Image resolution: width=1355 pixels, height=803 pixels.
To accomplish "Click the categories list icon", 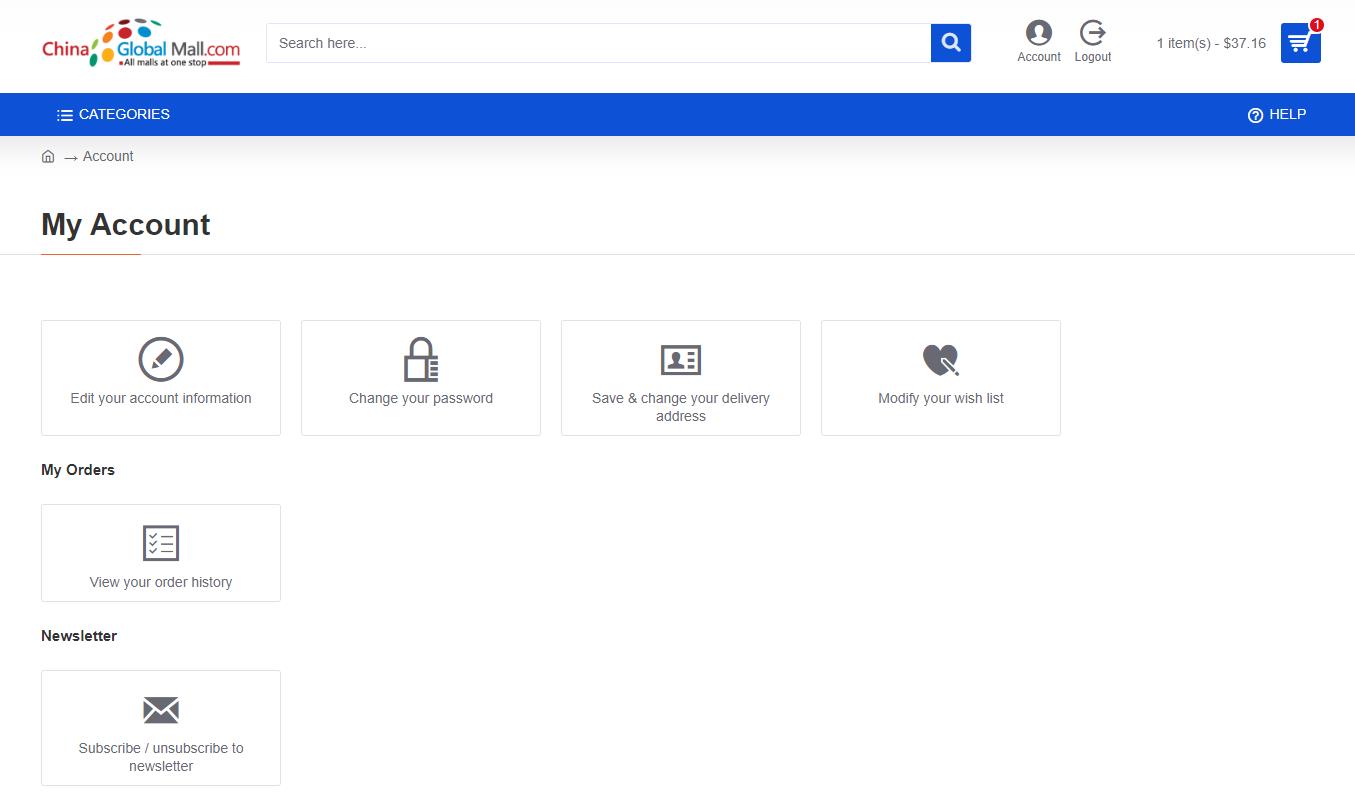I will (65, 115).
